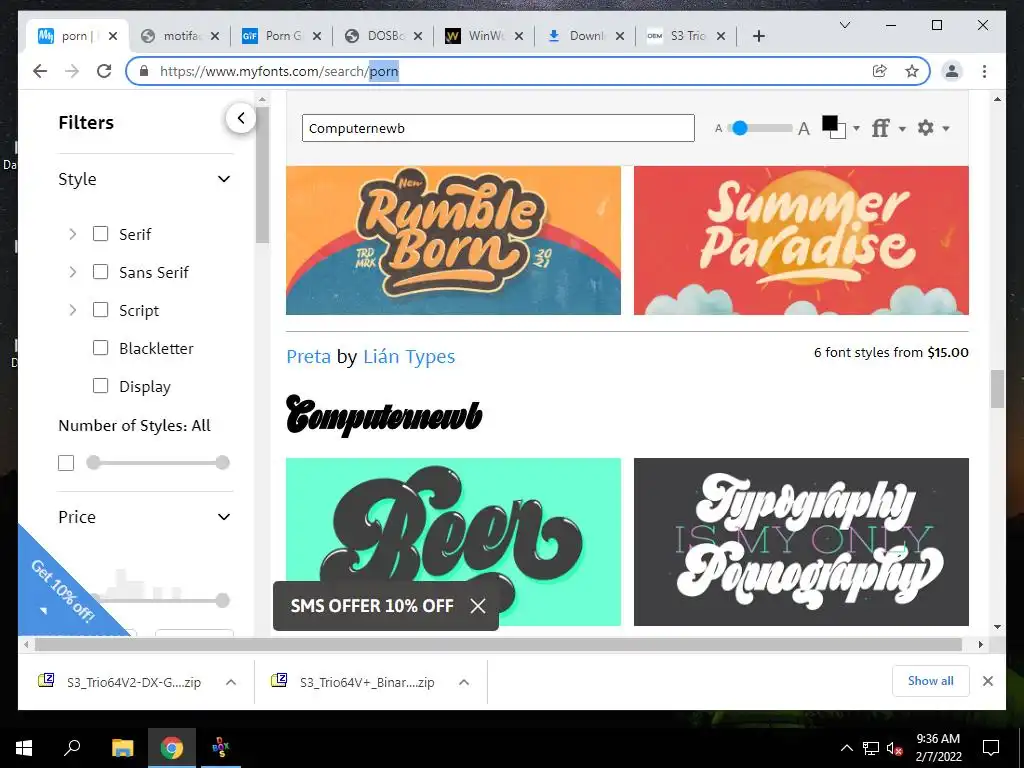Open the Chrome profile avatar

pos(952,71)
